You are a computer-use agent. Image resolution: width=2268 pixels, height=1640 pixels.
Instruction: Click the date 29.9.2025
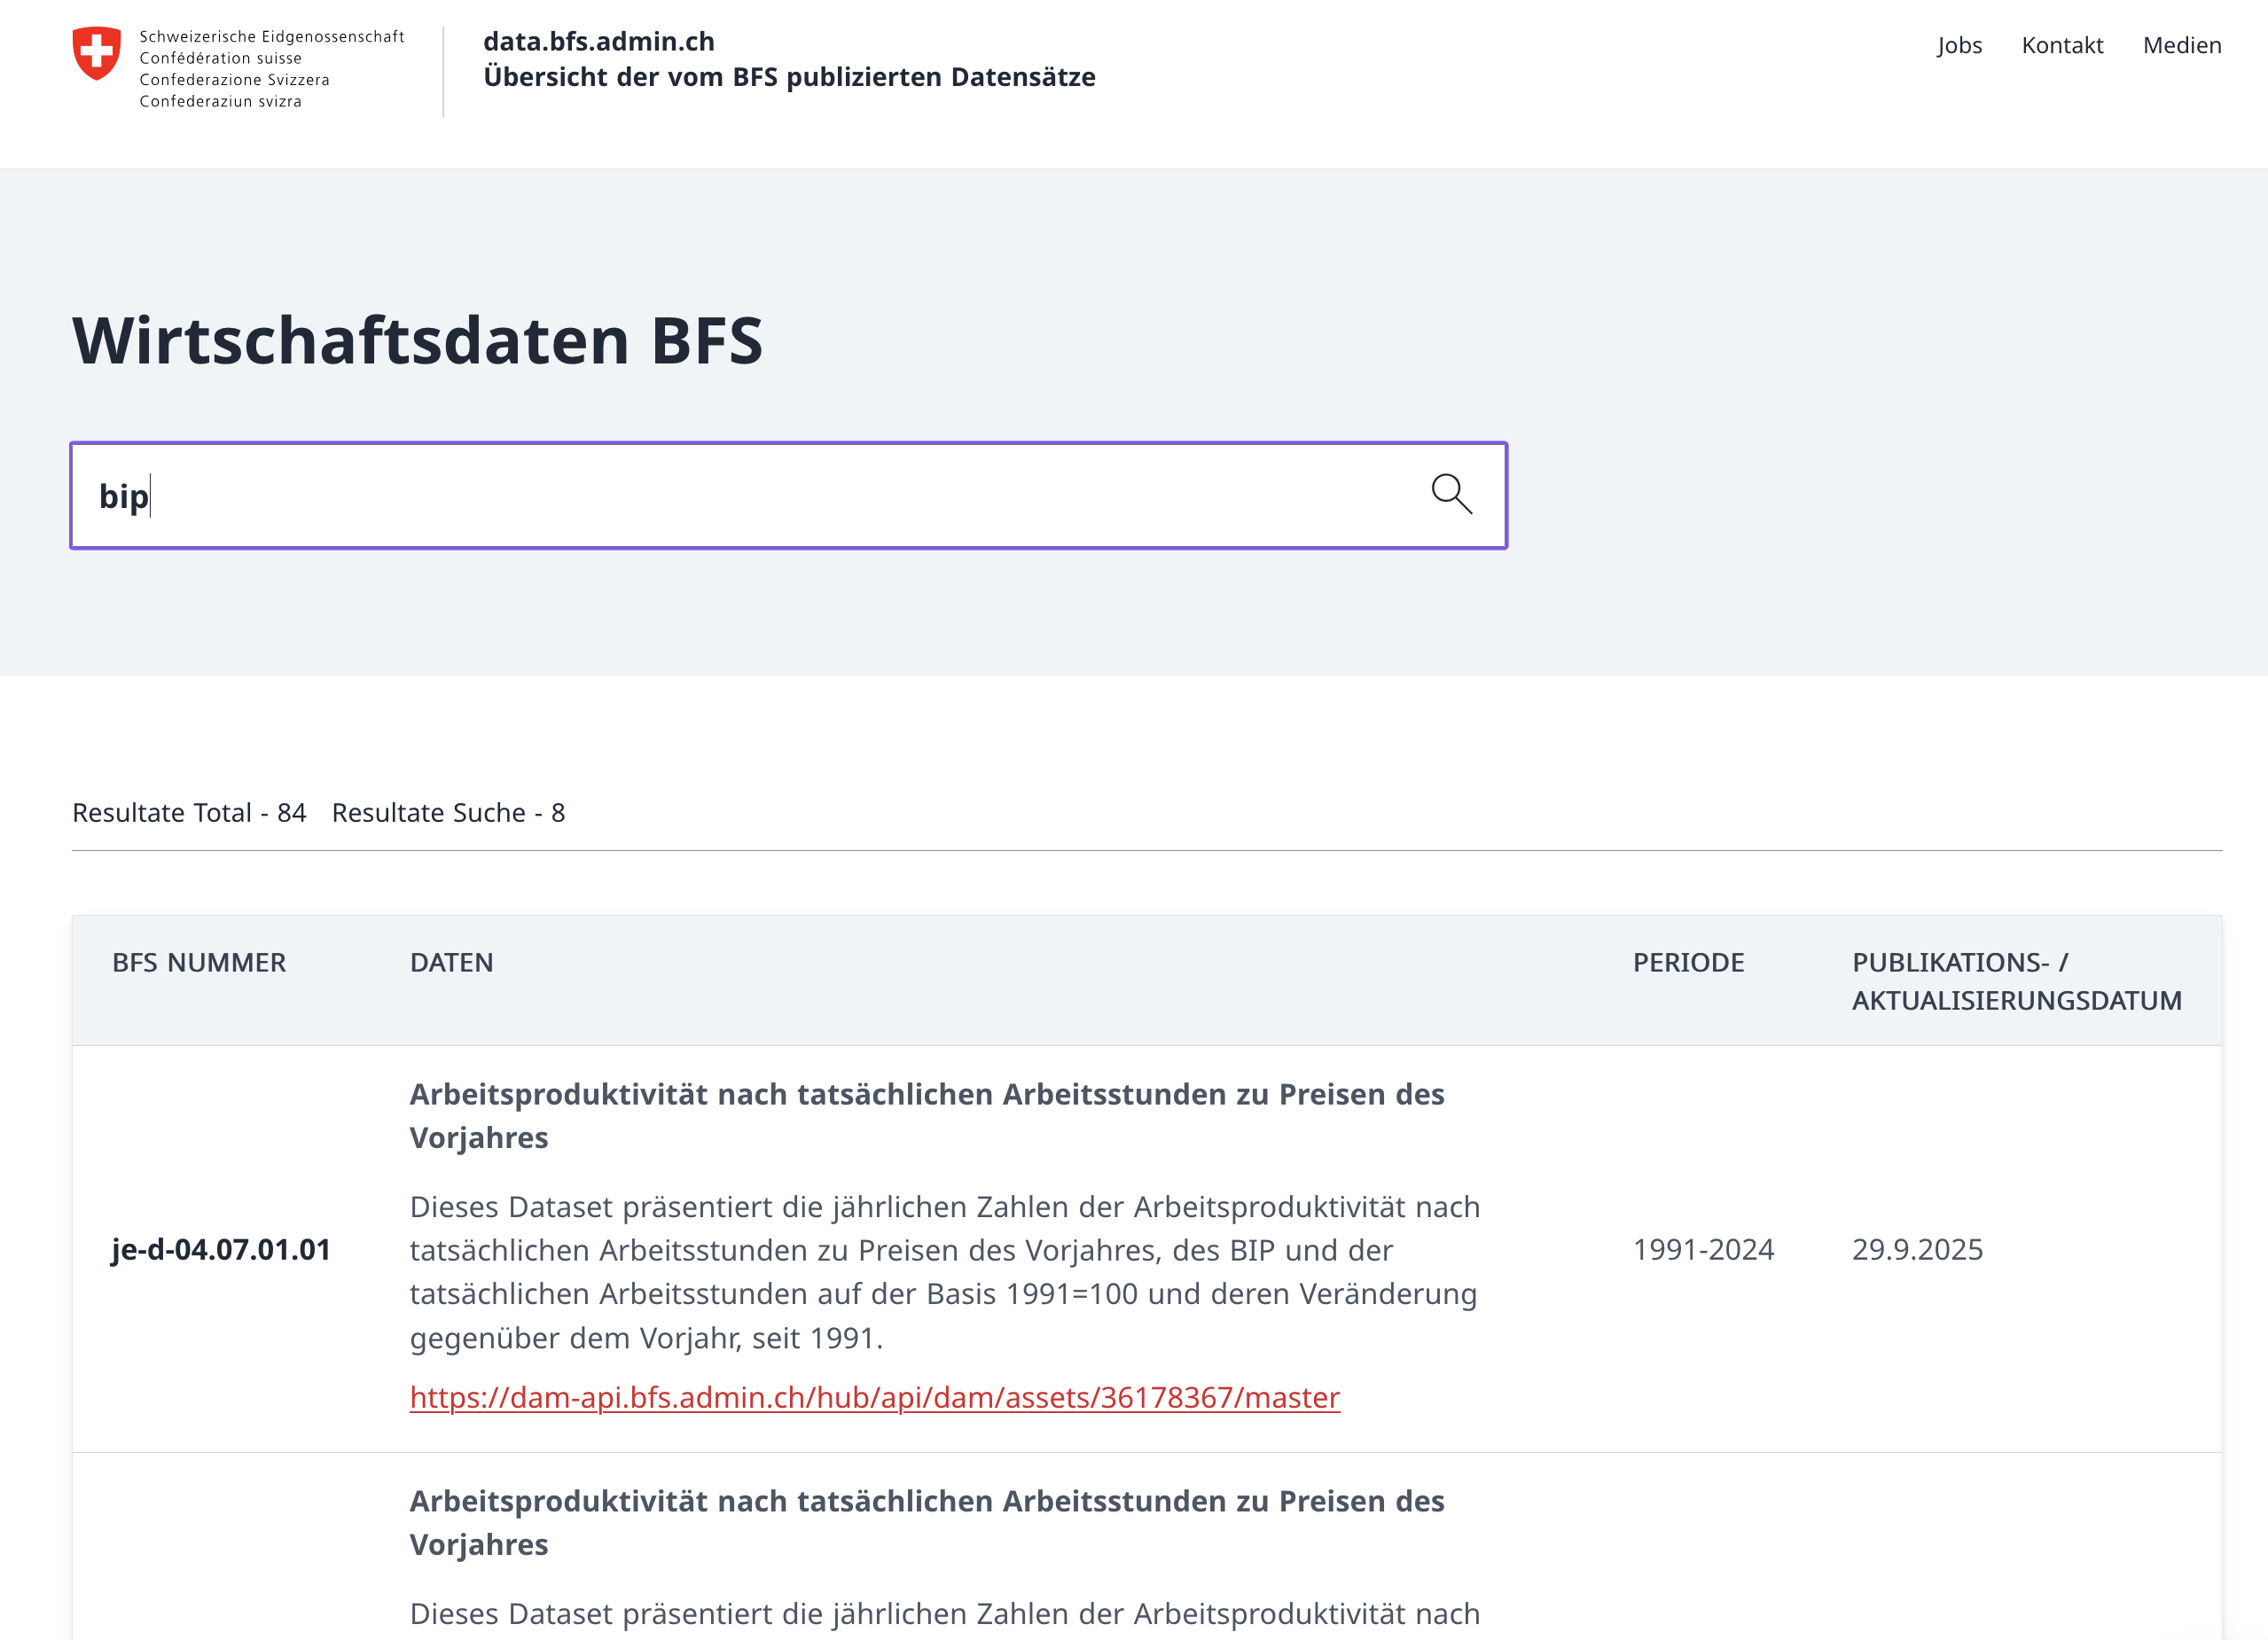point(1916,1249)
